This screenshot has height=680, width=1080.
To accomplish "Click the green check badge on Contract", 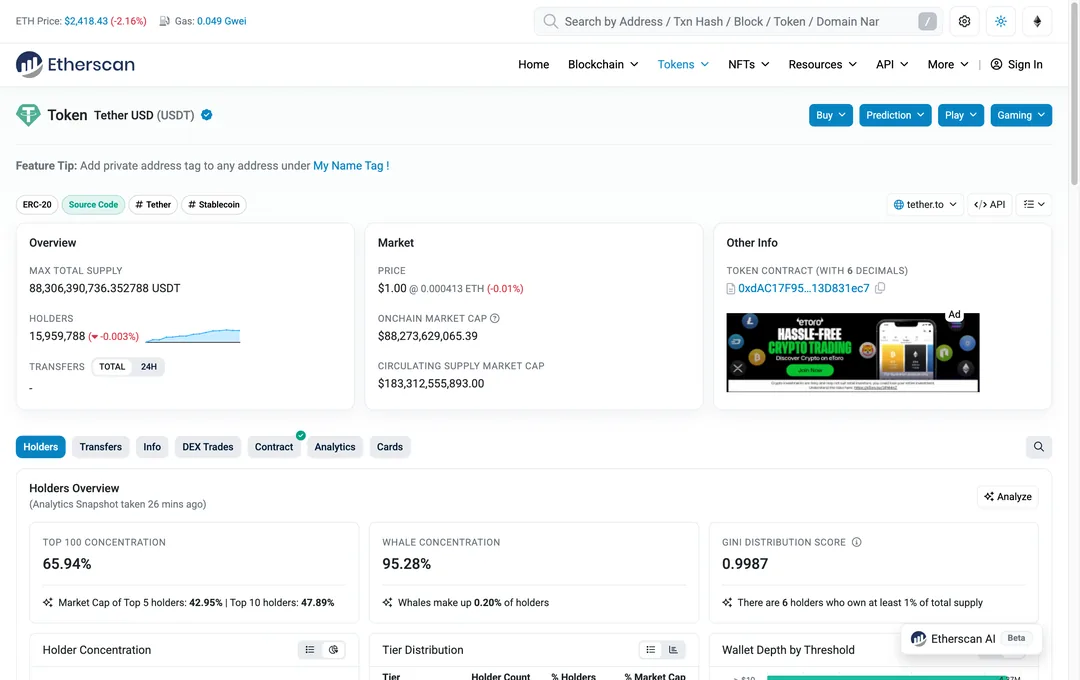I will [301, 435].
